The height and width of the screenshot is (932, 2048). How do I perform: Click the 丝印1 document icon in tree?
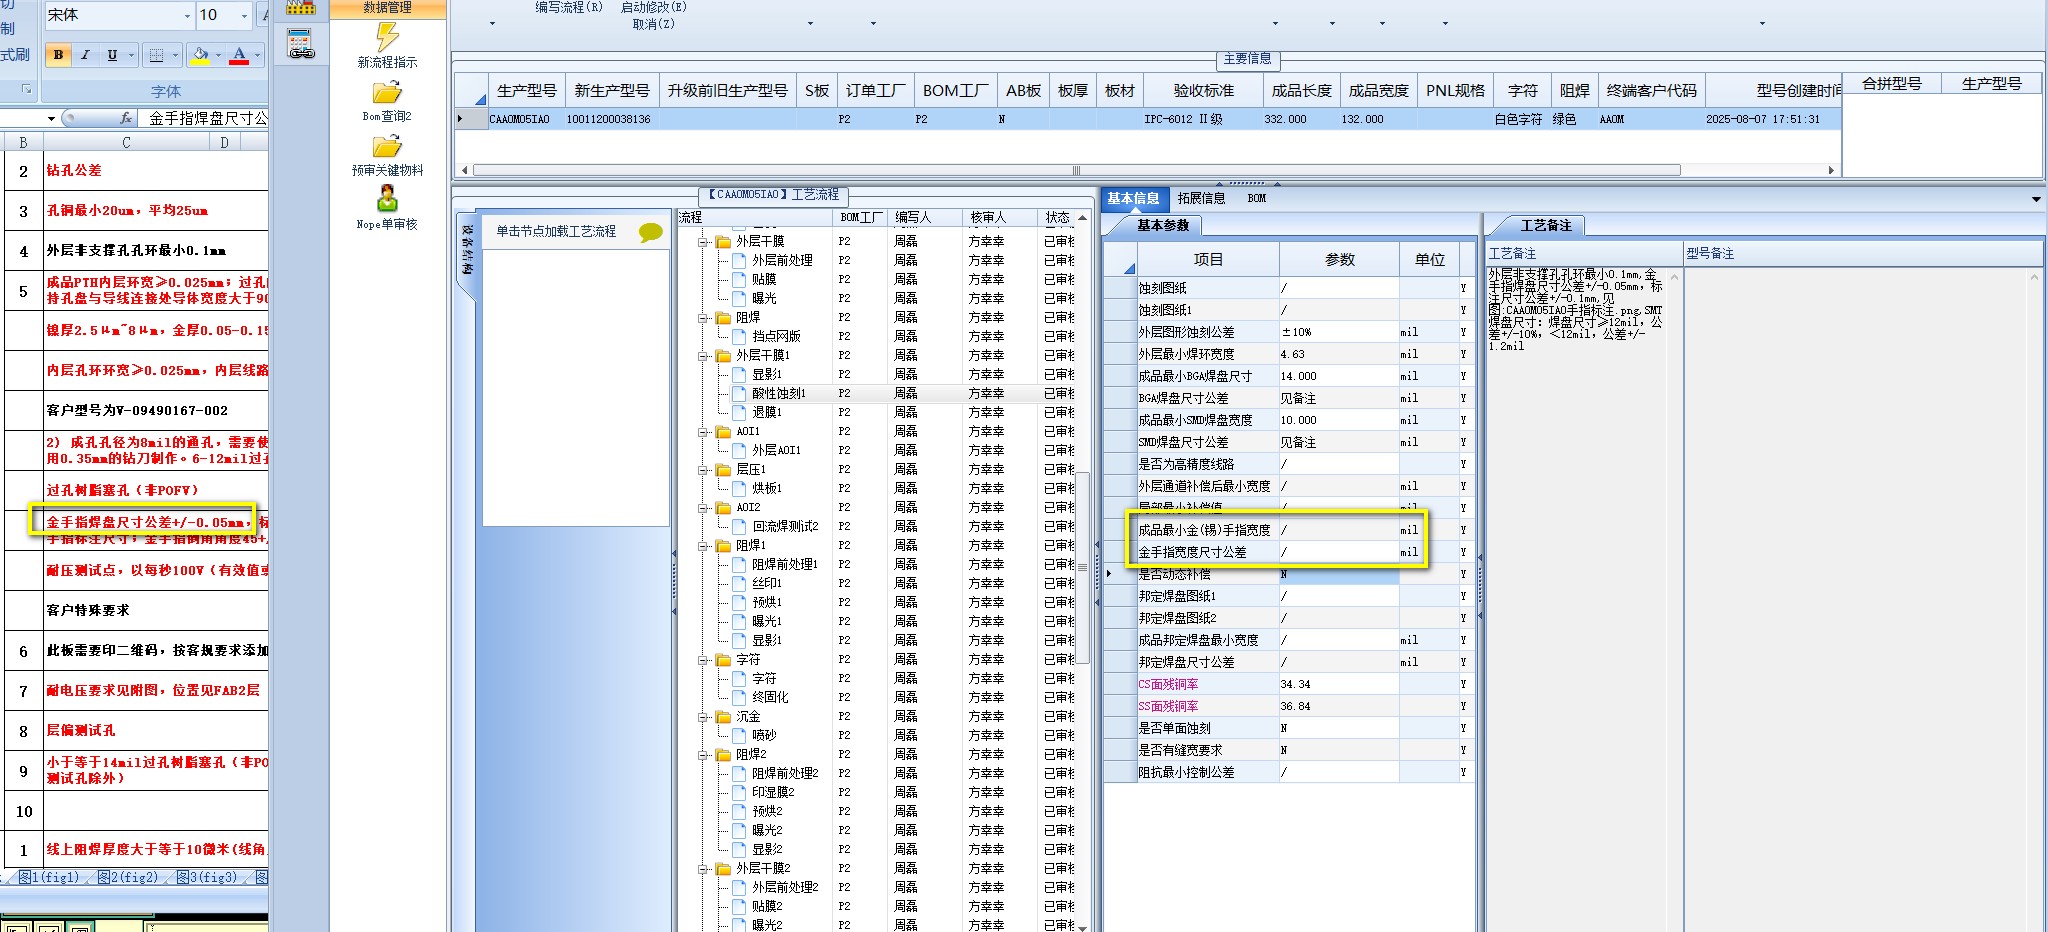pos(740,584)
